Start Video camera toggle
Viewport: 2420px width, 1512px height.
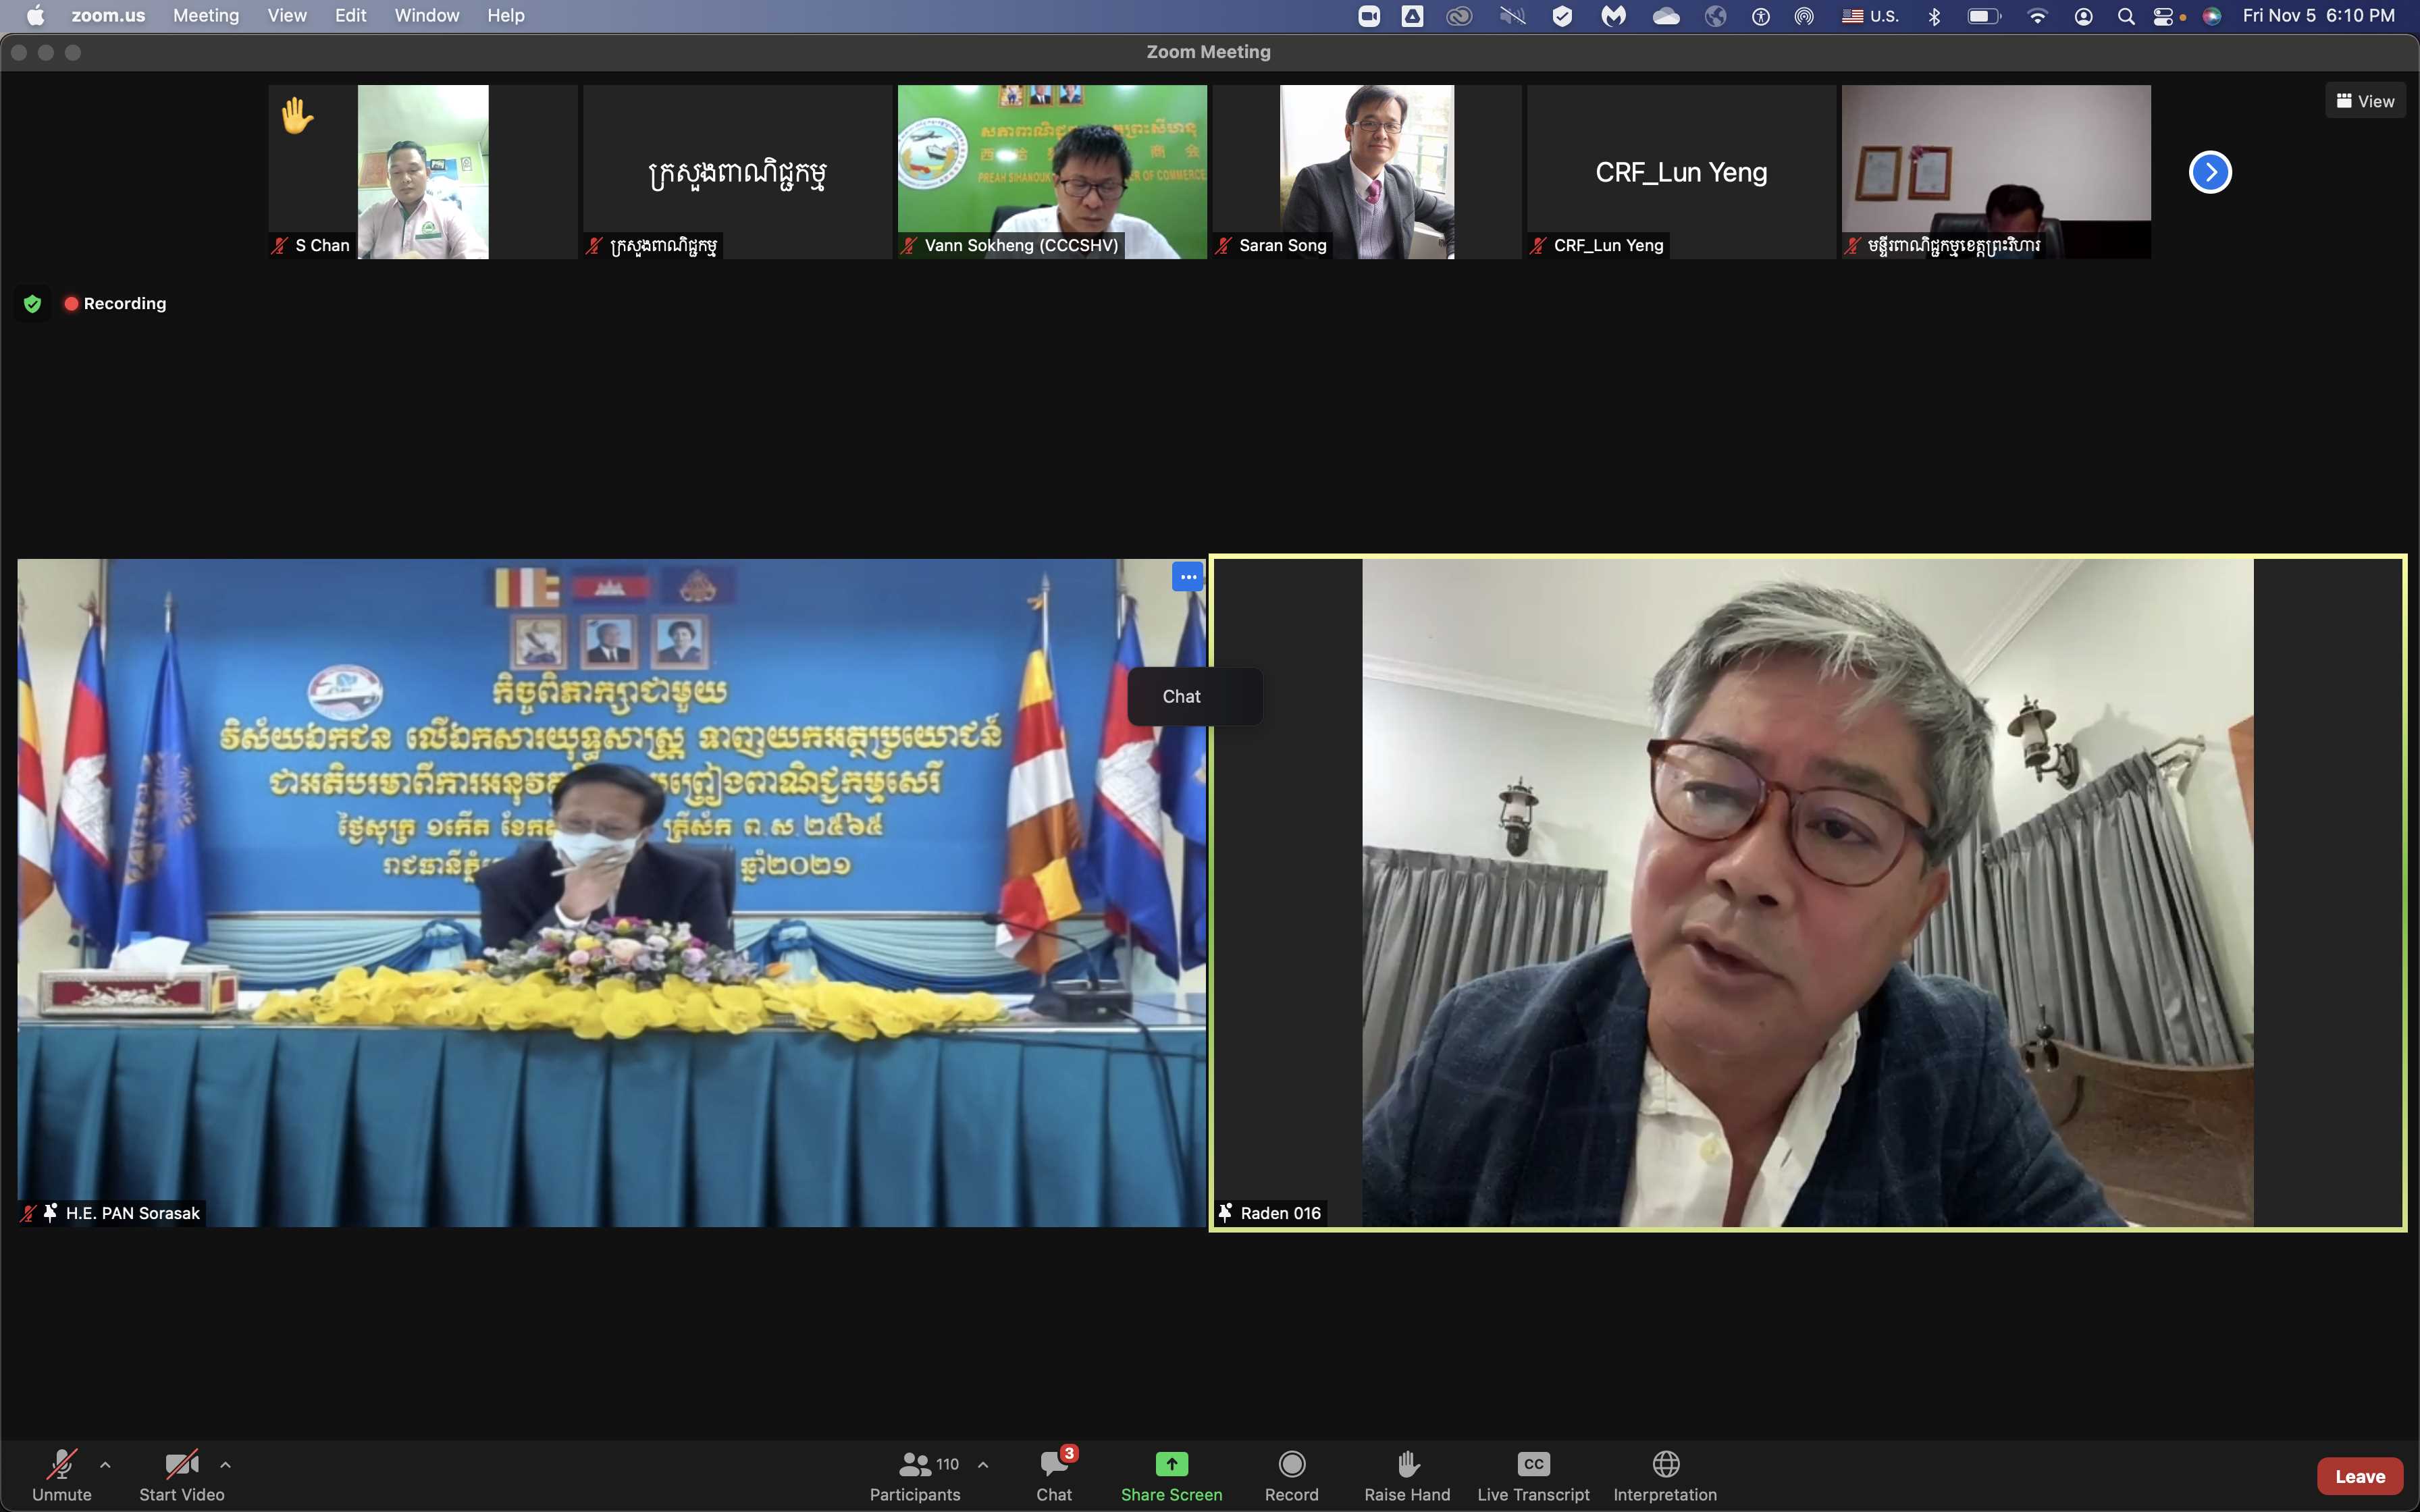pyautogui.click(x=182, y=1475)
